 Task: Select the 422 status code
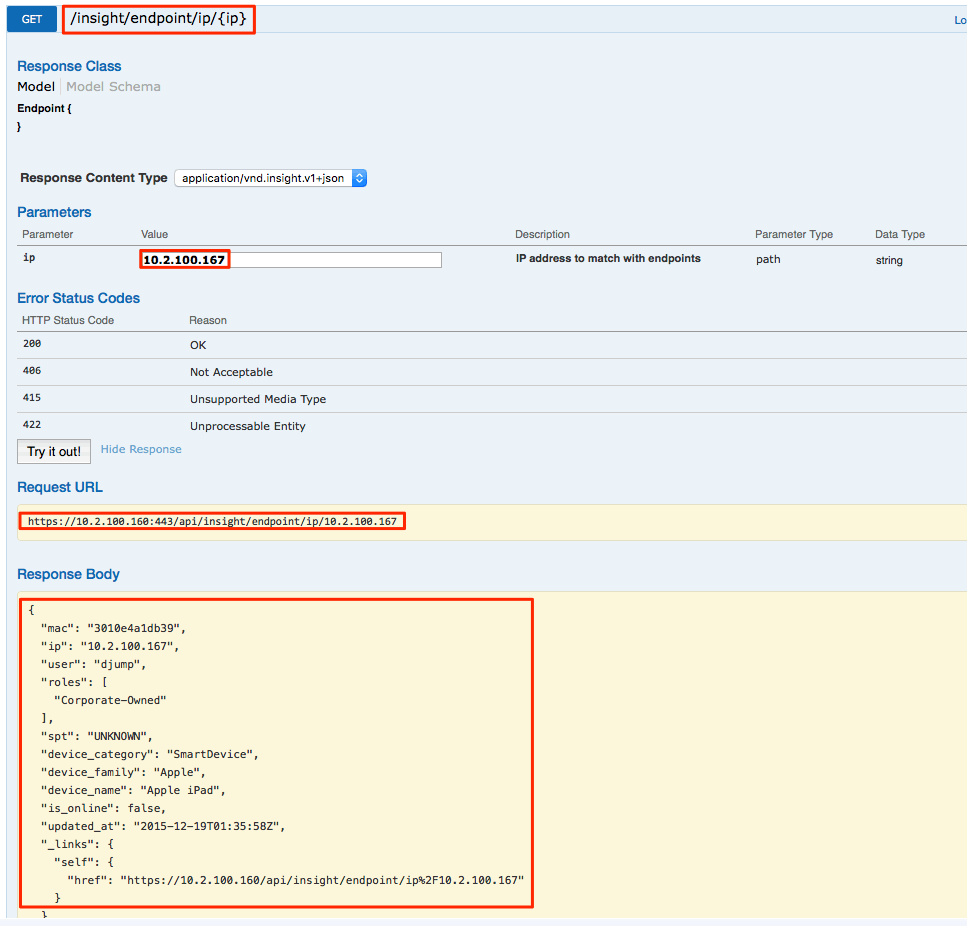32,425
